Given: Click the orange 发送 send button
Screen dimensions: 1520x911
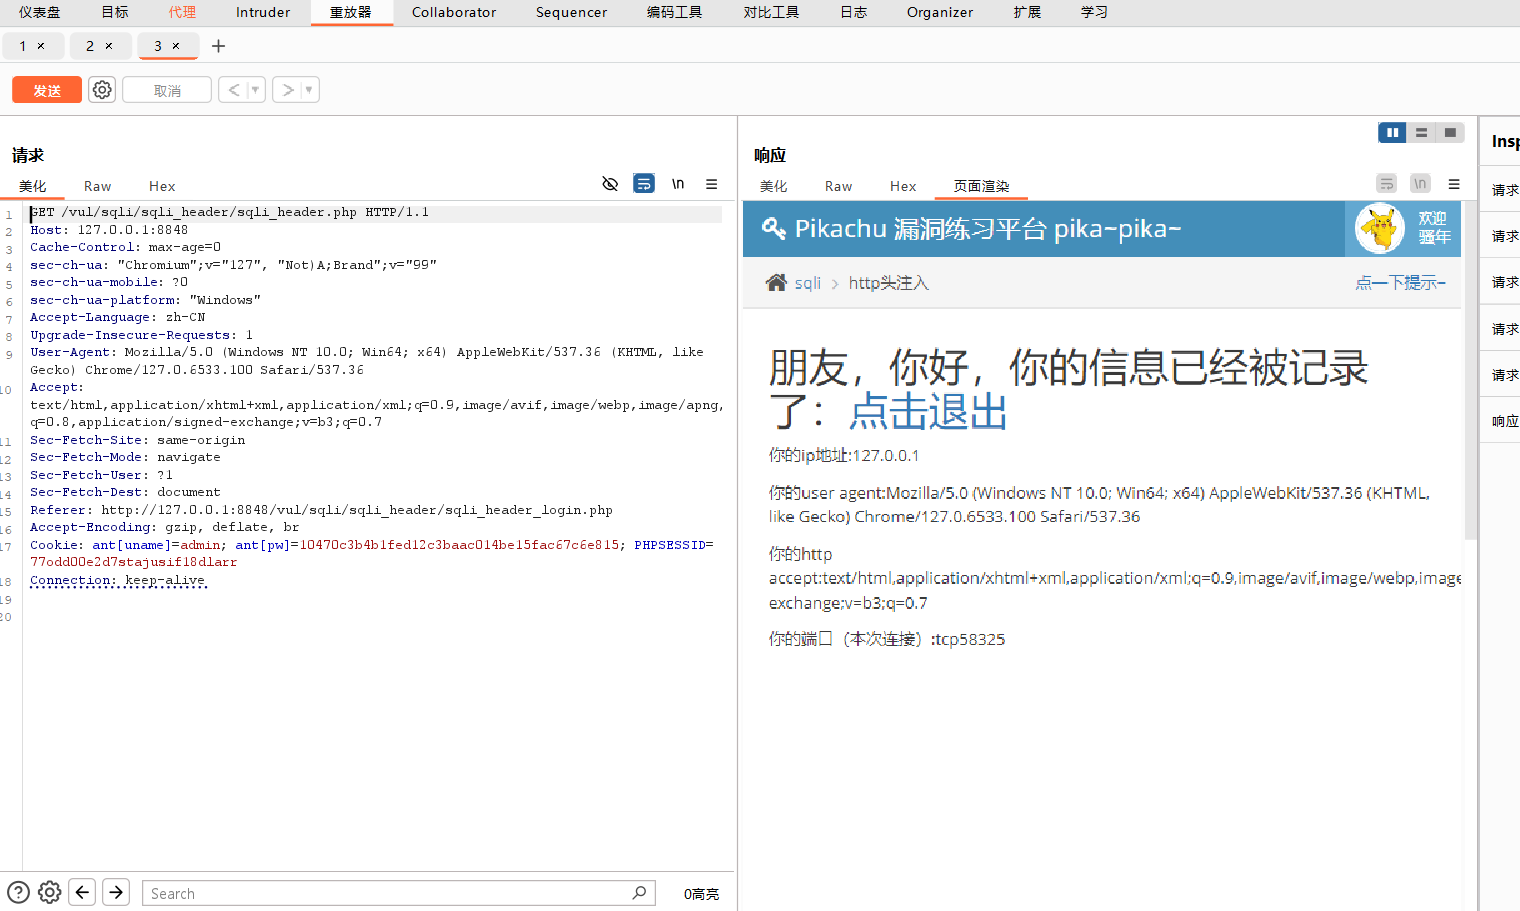Looking at the screenshot, I should 47,90.
